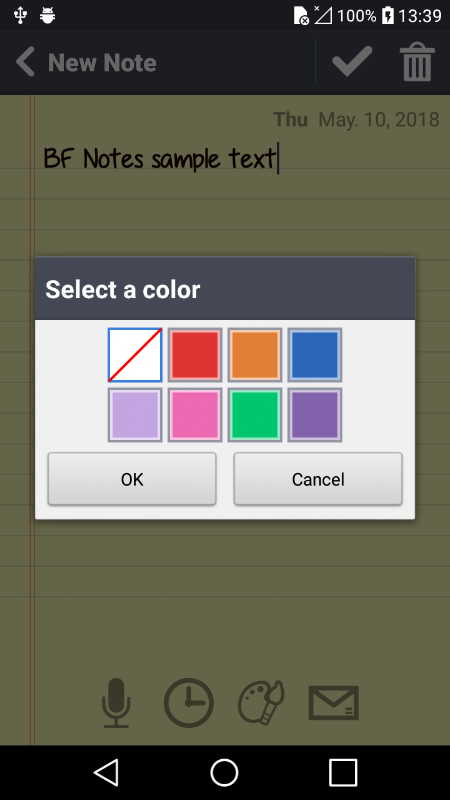Choose the dark purple color swatch

(x=315, y=415)
